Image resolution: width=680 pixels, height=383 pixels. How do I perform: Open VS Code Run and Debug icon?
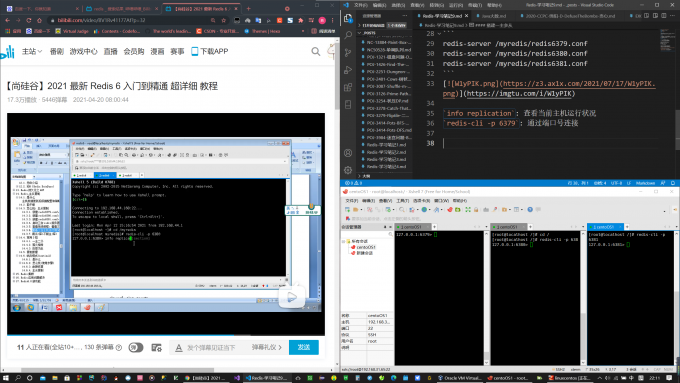point(348,70)
